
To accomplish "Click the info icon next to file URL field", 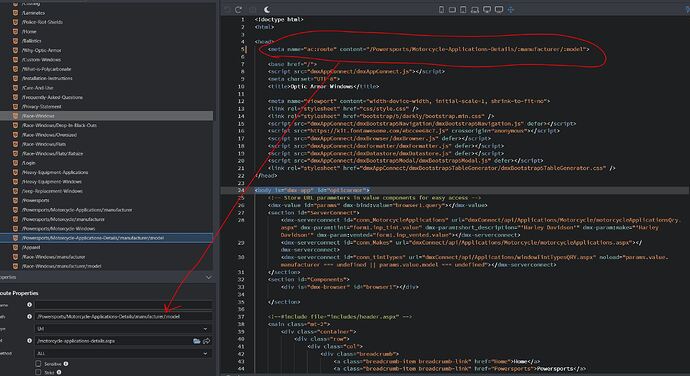I will tap(29, 340).
